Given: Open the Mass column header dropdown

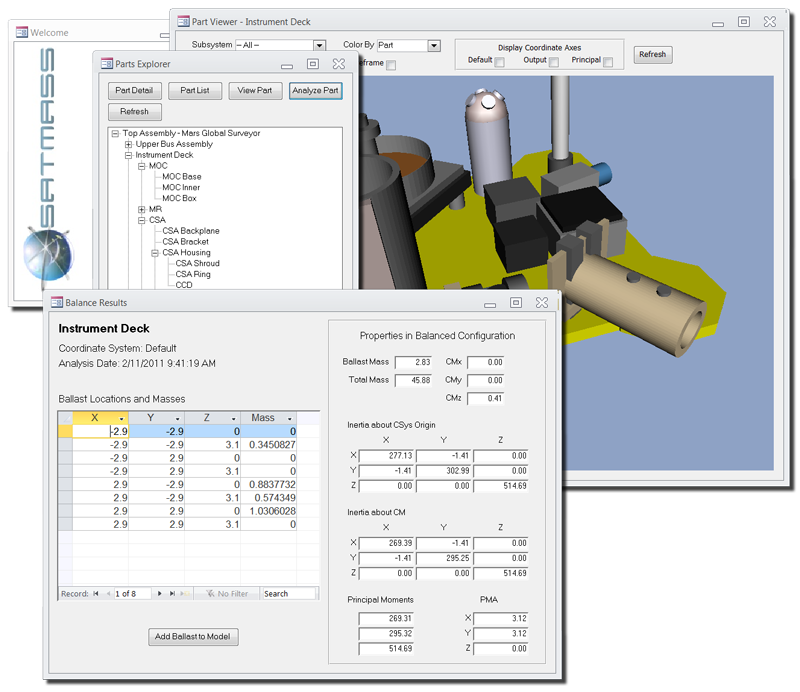Looking at the screenshot, I should click(290, 418).
